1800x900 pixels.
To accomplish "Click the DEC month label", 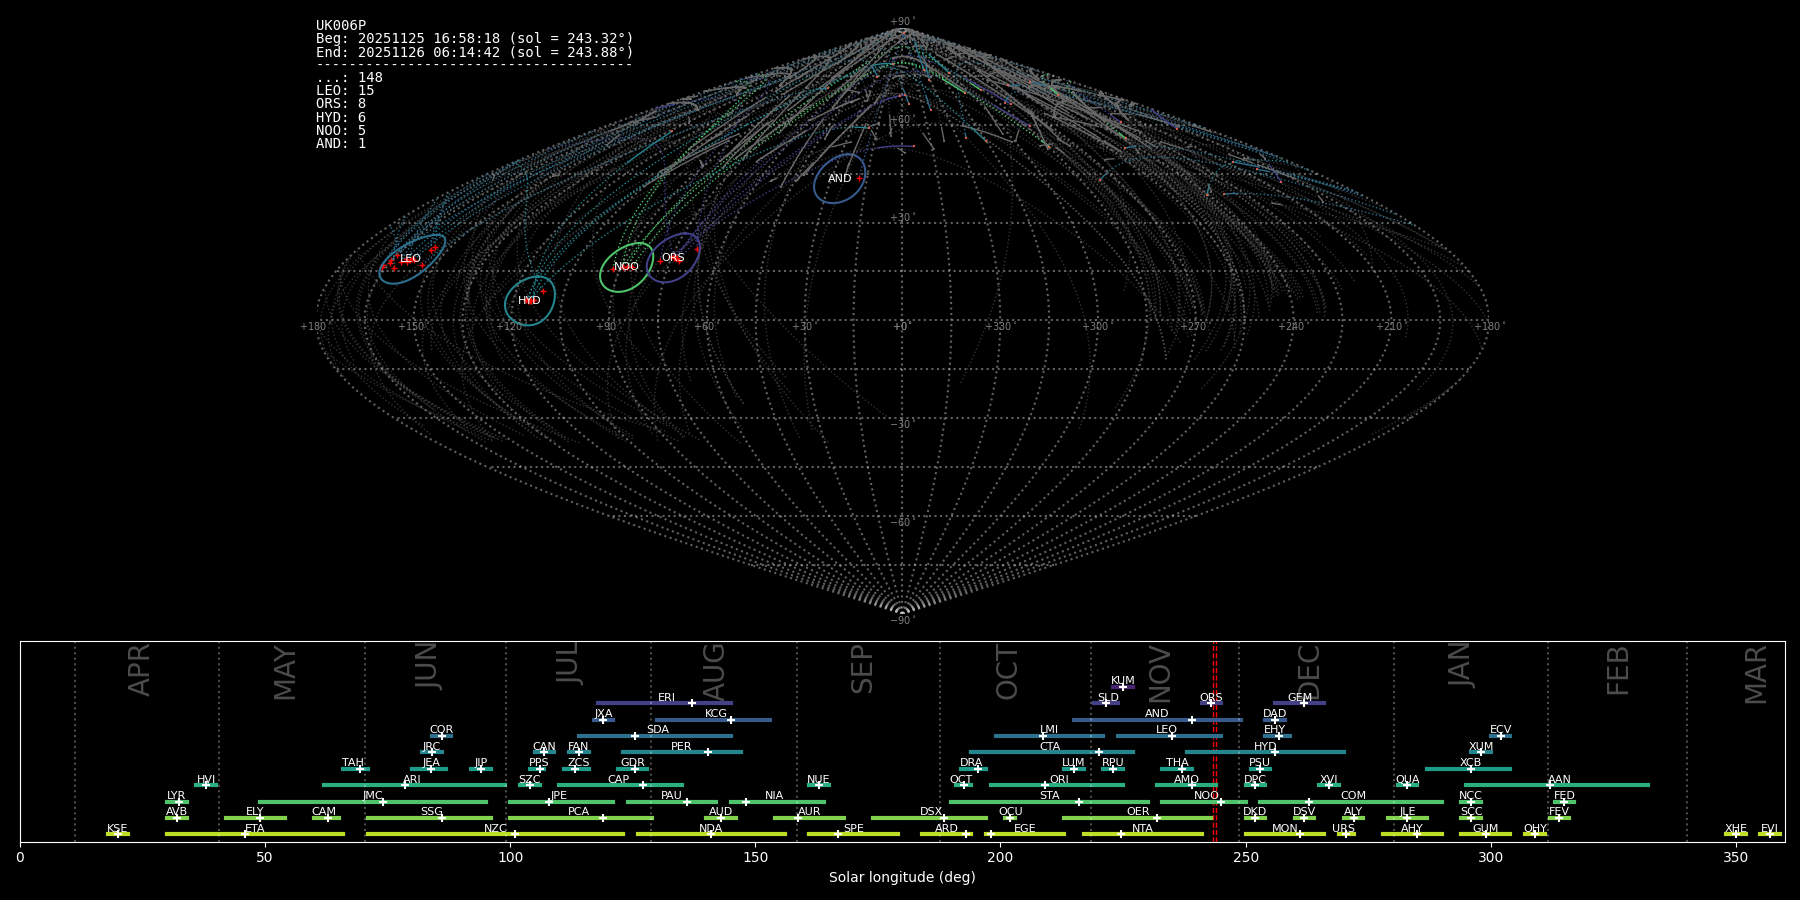I will coord(1309,672).
